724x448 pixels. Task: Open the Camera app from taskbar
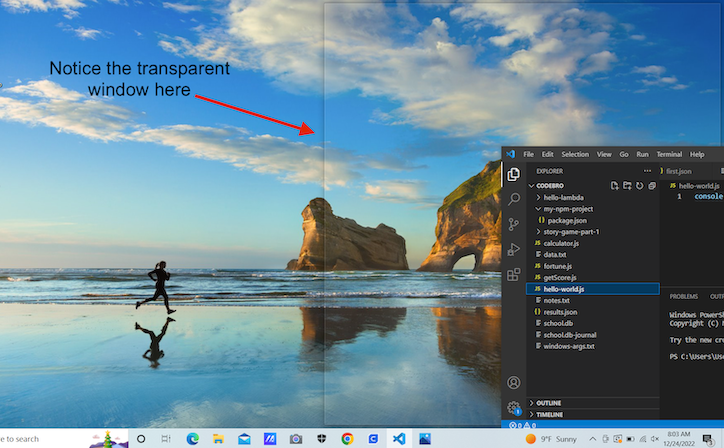[296, 439]
